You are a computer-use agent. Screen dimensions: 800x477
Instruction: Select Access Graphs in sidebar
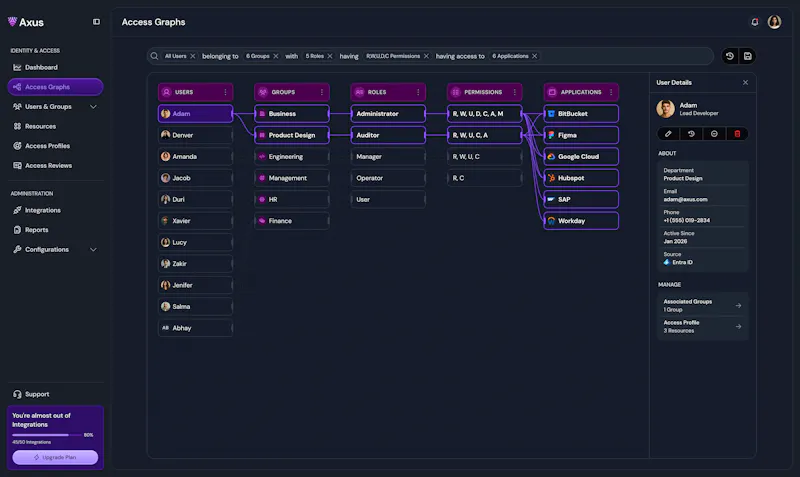(55, 87)
